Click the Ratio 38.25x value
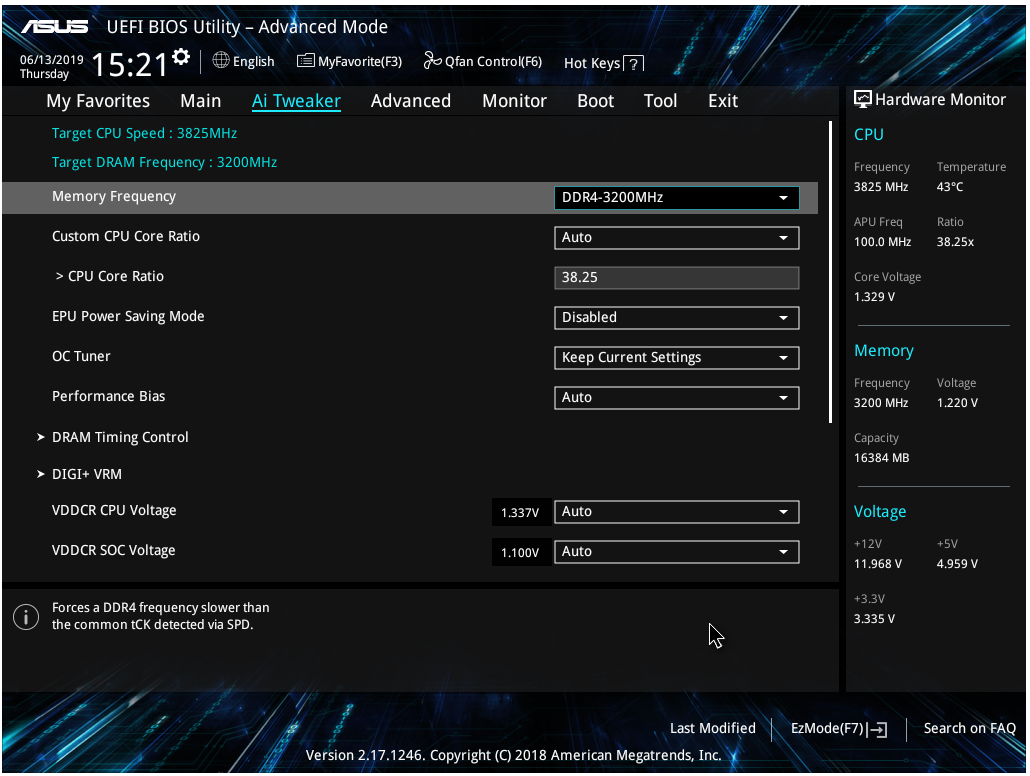Image resolution: width=1030 pixels, height=776 pixels. point(955,242)
